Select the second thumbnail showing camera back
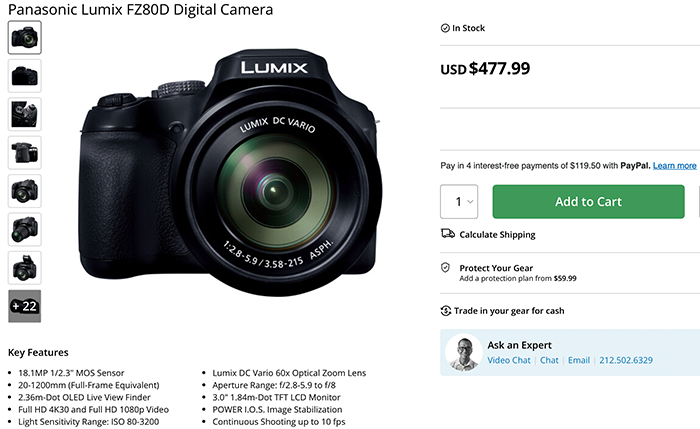This screenshot has width=700, height=429. click(24, 76)
